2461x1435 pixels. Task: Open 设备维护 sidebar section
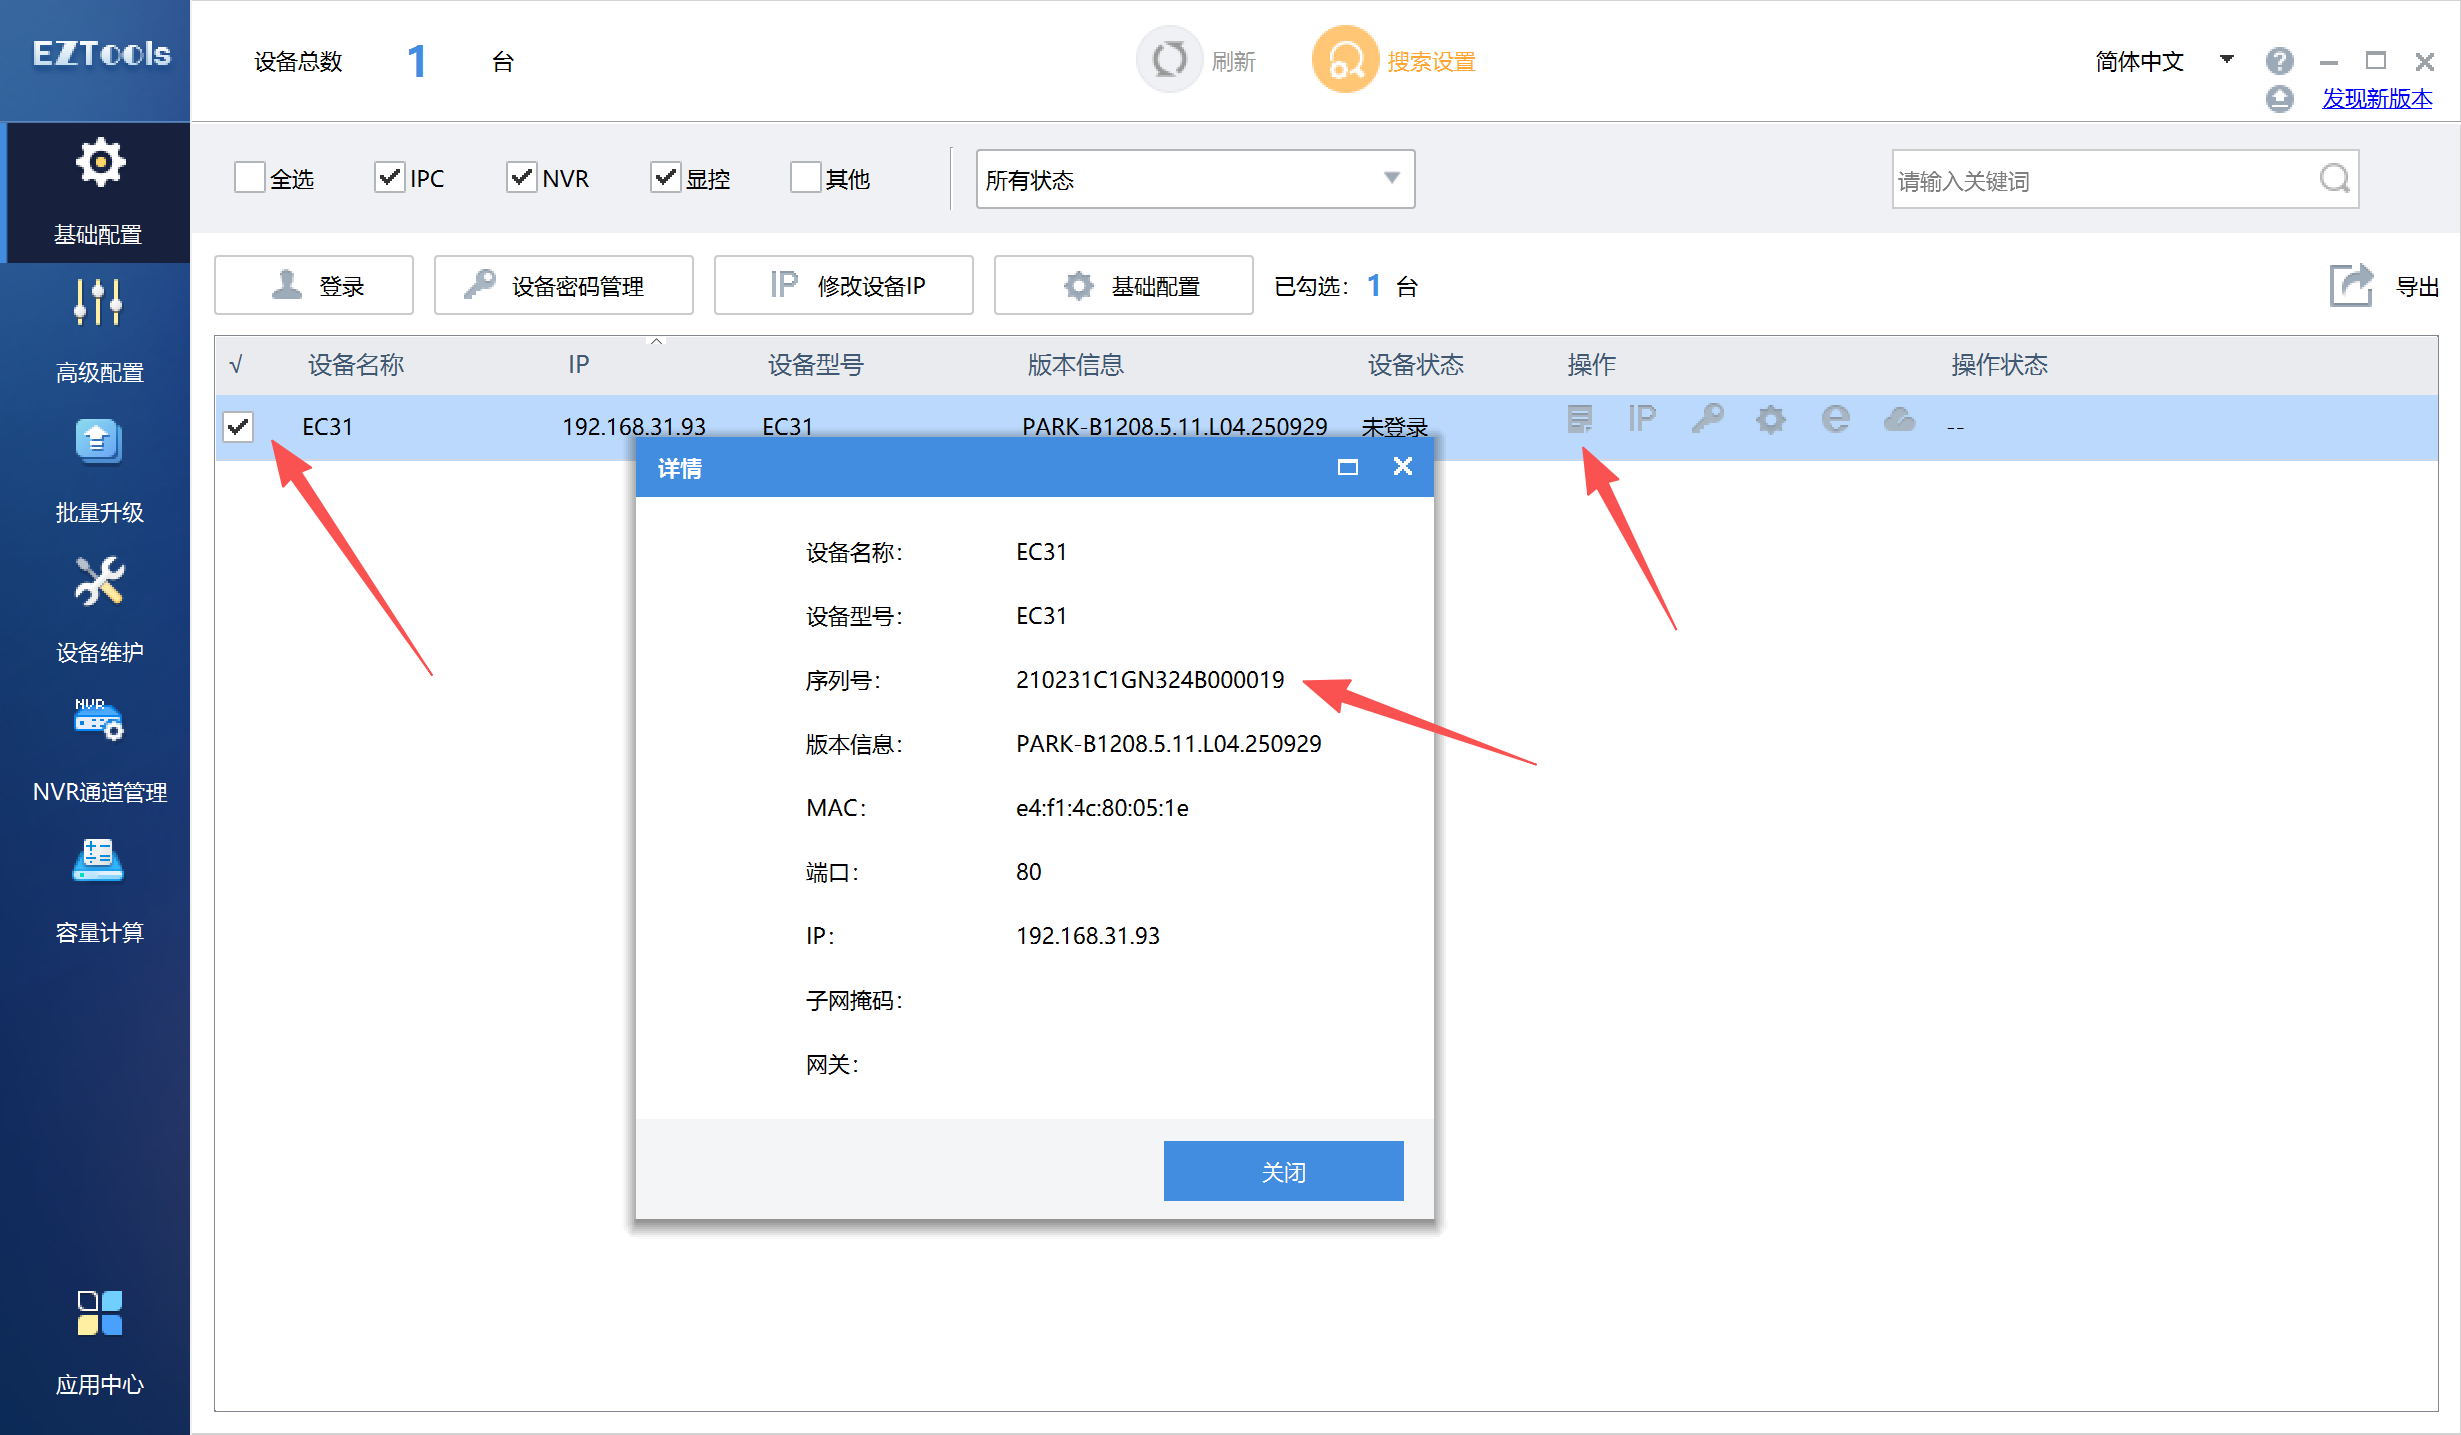click(98, 612)
